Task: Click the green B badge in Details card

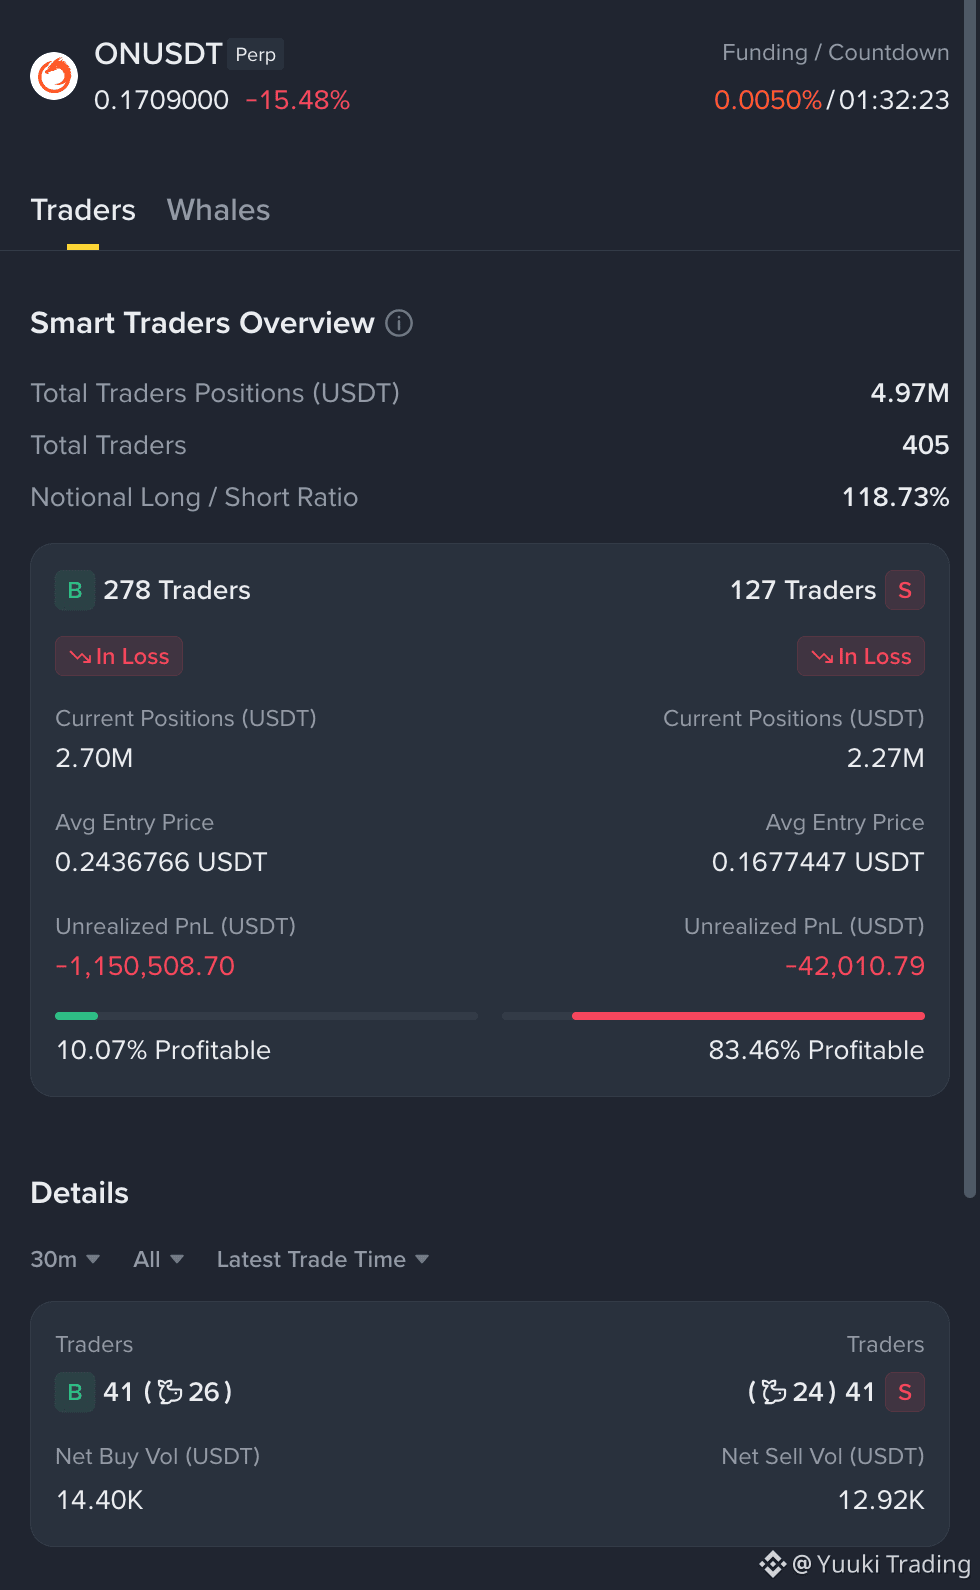Action: [x=74, y=1392]
